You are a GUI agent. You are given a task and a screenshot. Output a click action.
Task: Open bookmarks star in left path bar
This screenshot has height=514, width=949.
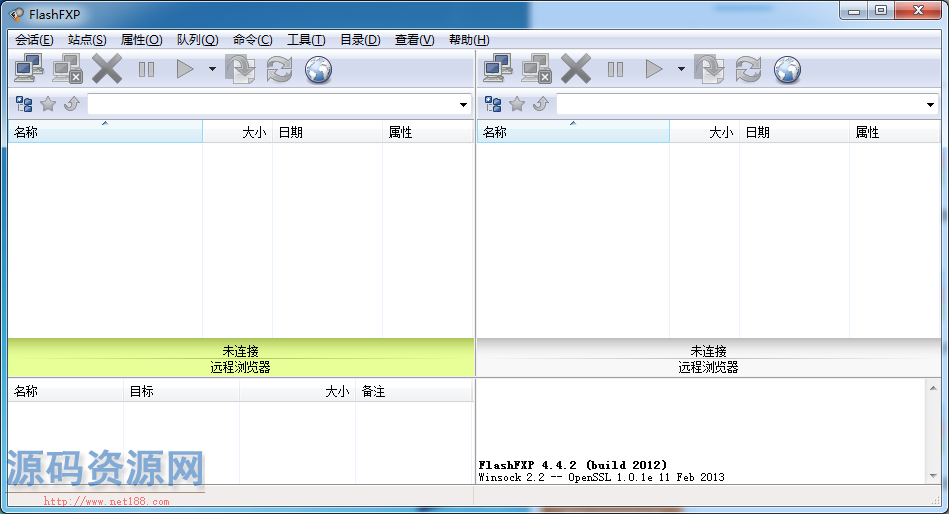pos(48,104)
